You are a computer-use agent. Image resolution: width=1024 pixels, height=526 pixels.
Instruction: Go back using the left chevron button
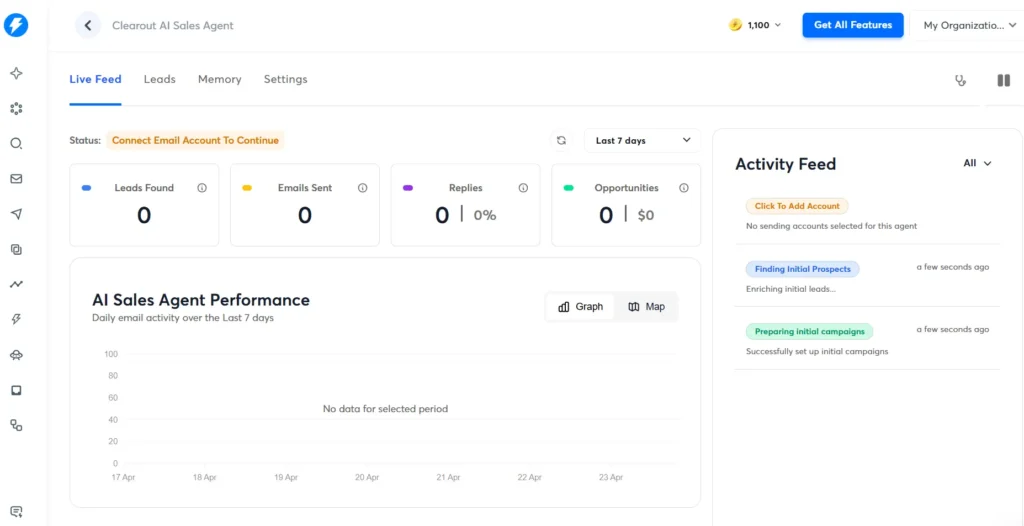tap(88, 25)
